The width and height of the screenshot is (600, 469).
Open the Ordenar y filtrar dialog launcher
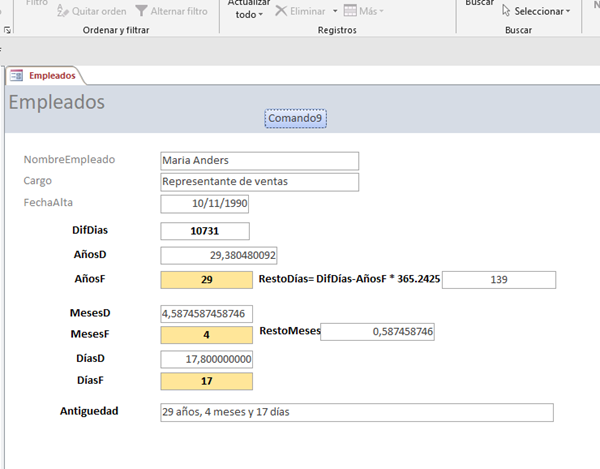tap(8, 31)
